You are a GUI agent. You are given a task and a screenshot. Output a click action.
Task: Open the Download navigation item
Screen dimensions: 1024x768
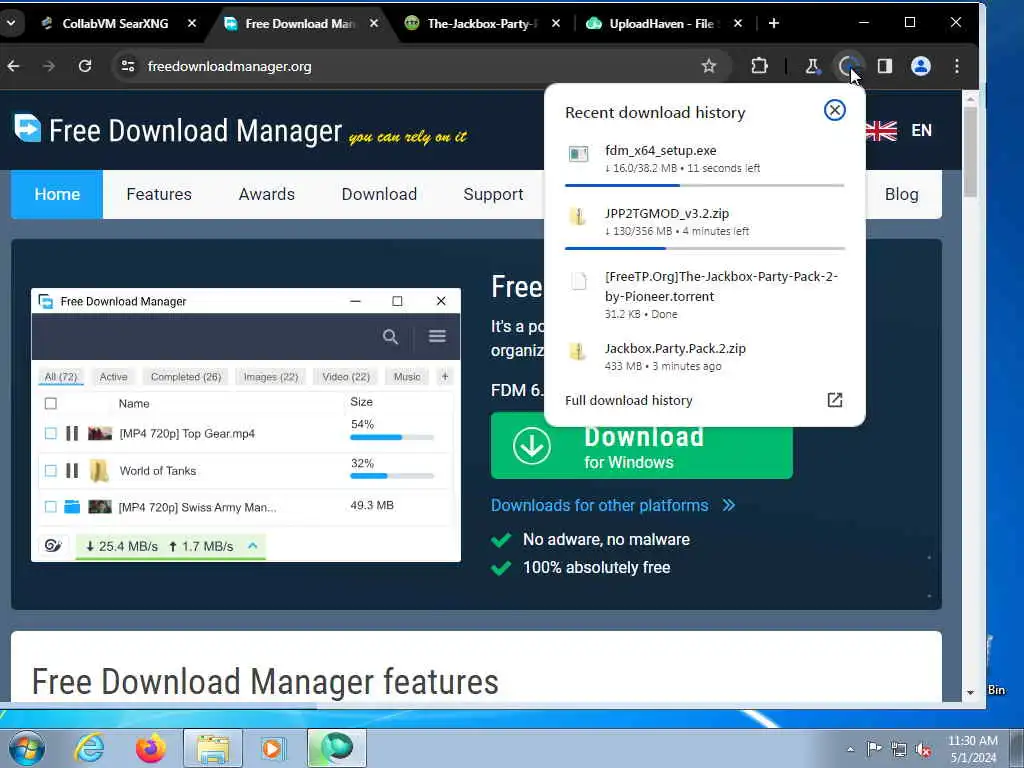tap(379, 194)
